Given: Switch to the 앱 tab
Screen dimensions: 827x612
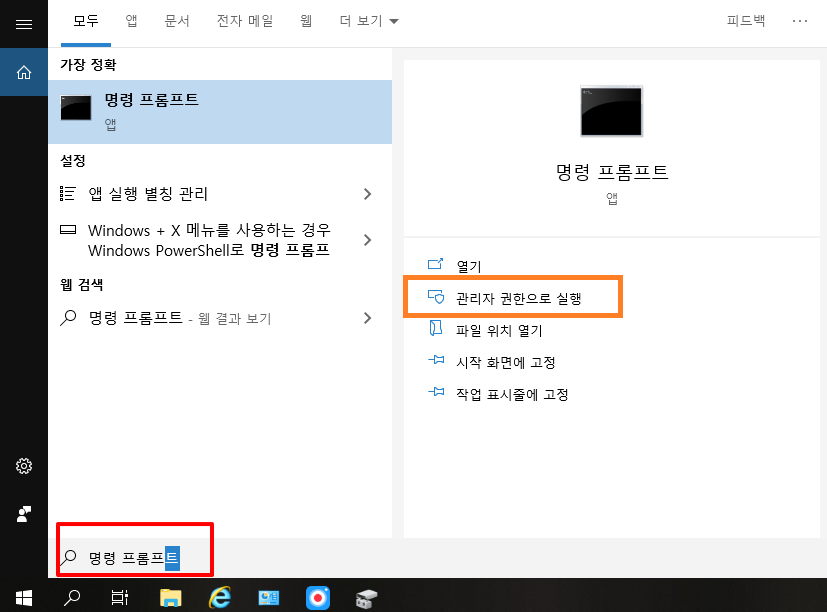Looking at the screenshot, I should coord(131,21).
